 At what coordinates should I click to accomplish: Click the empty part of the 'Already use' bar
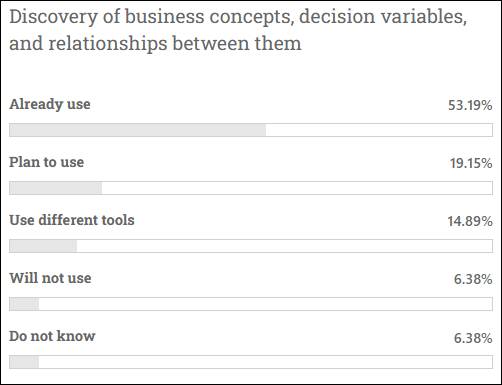tap(379, 130)
